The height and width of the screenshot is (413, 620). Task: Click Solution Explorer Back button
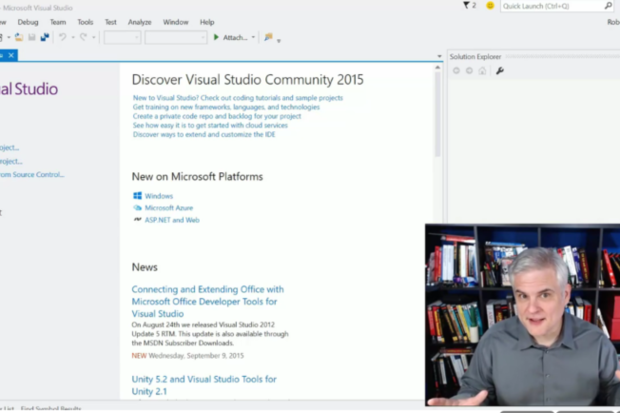456,71
